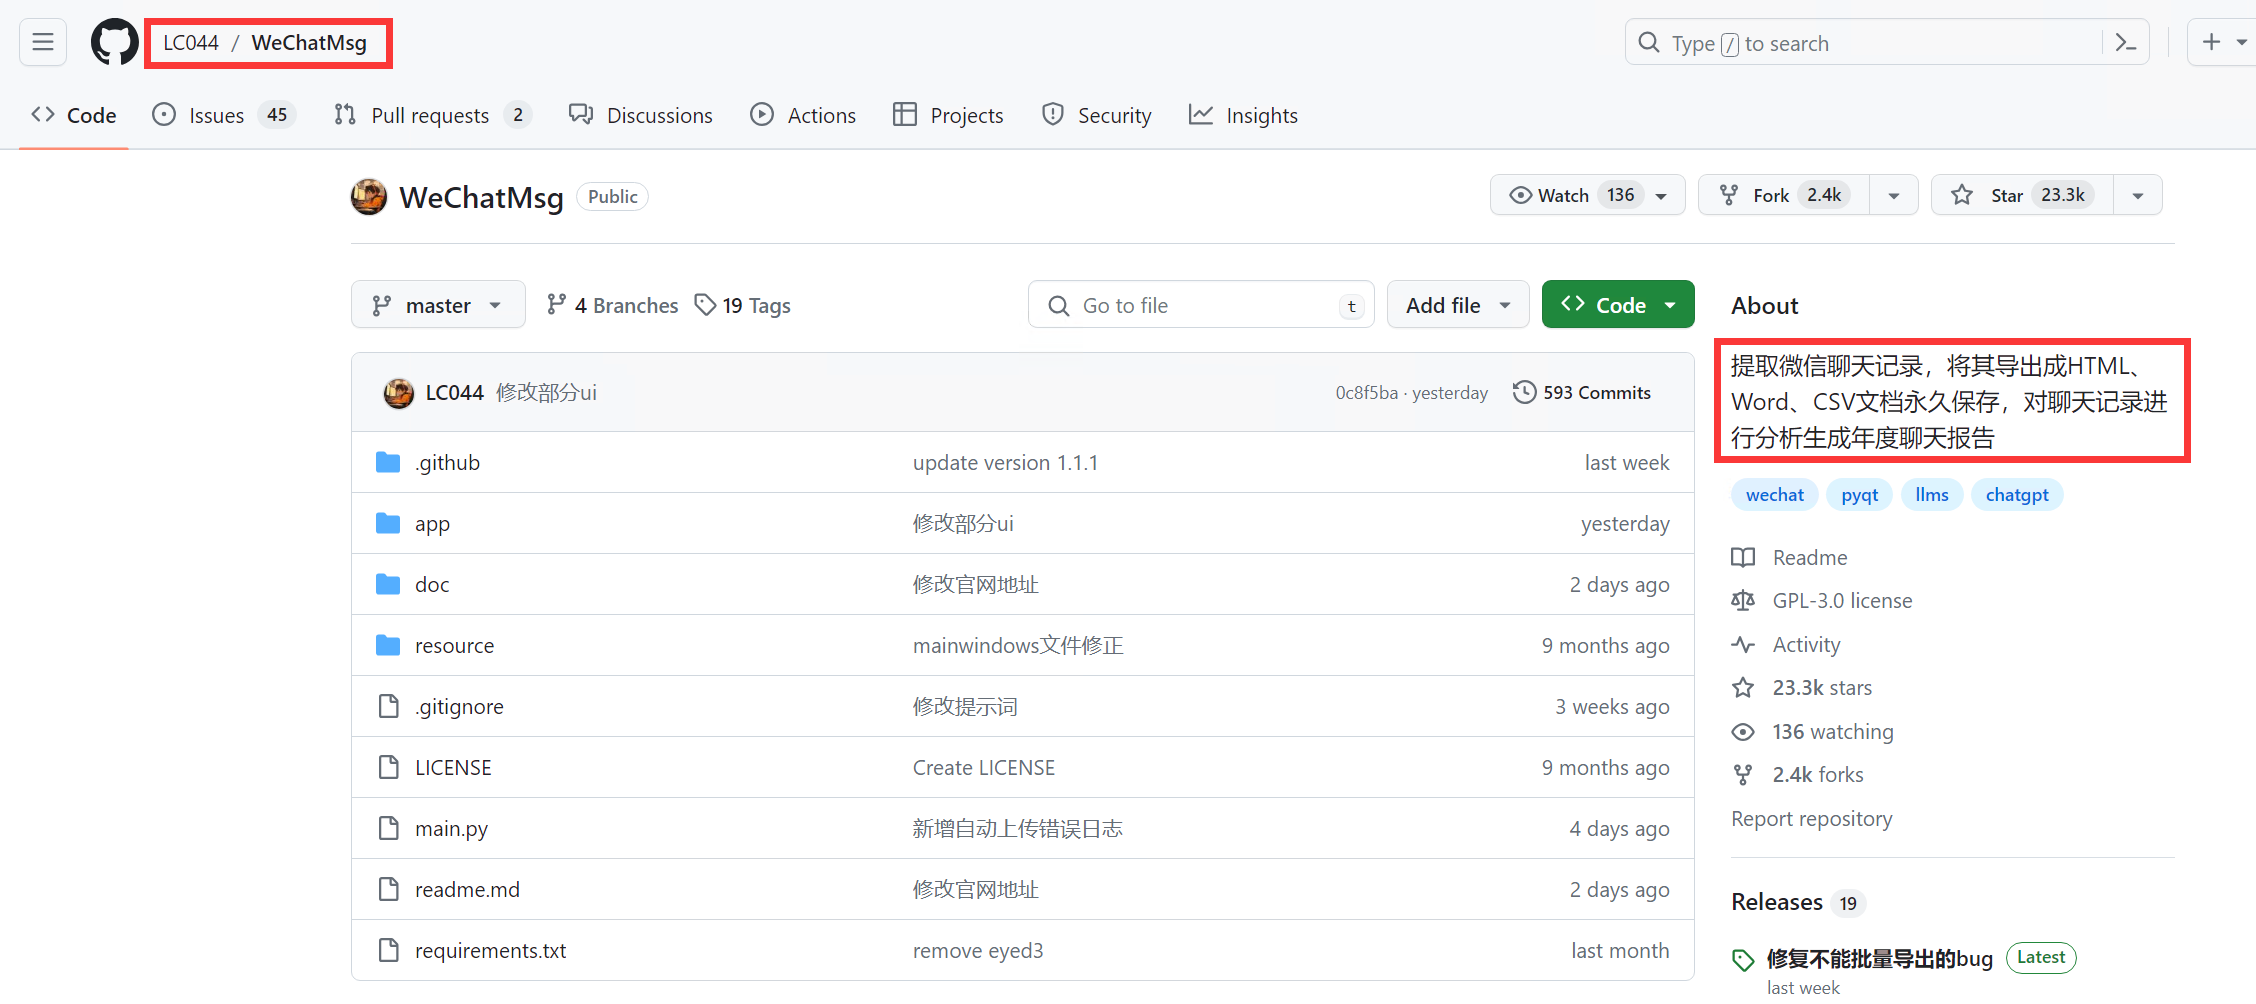Click the LC044 author name in commit row

tap(454, 393)
